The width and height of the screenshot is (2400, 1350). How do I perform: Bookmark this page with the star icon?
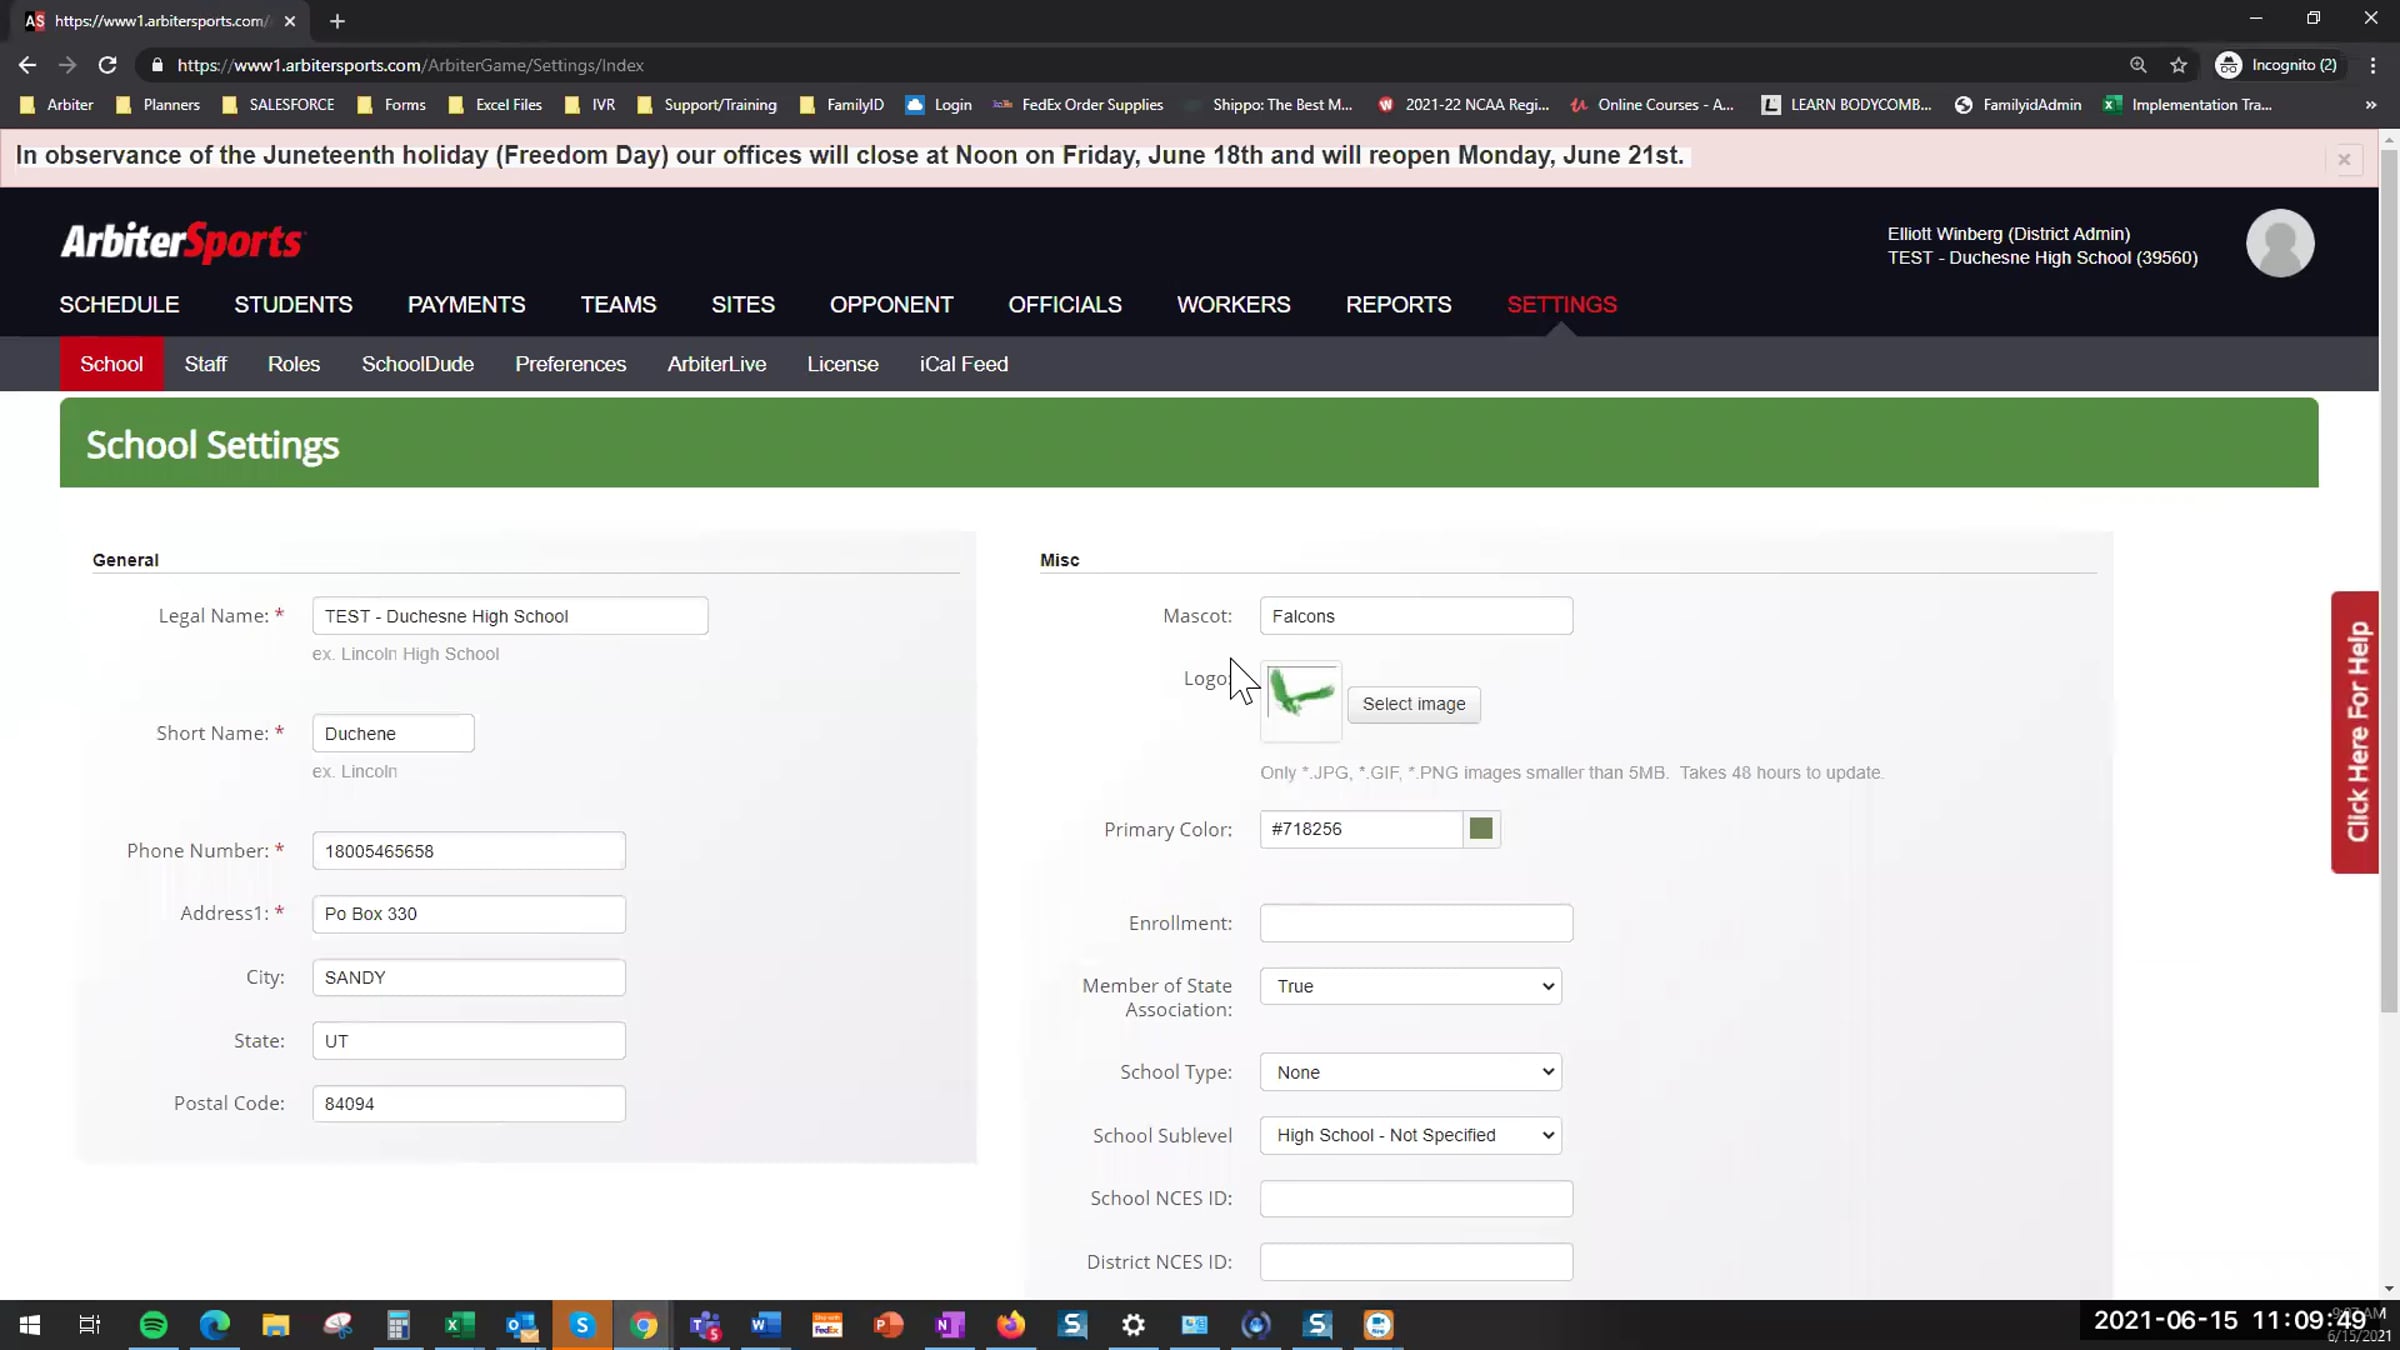[x=2179, y=65]
